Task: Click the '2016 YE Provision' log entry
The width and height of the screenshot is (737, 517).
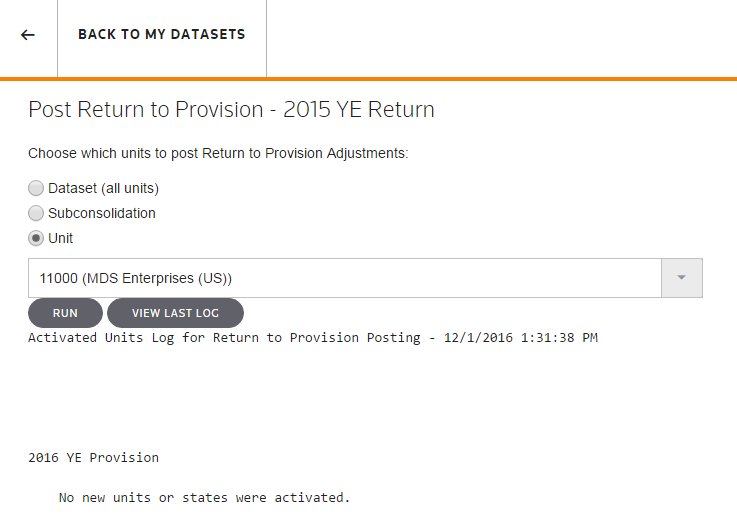Action: (93, 458)
